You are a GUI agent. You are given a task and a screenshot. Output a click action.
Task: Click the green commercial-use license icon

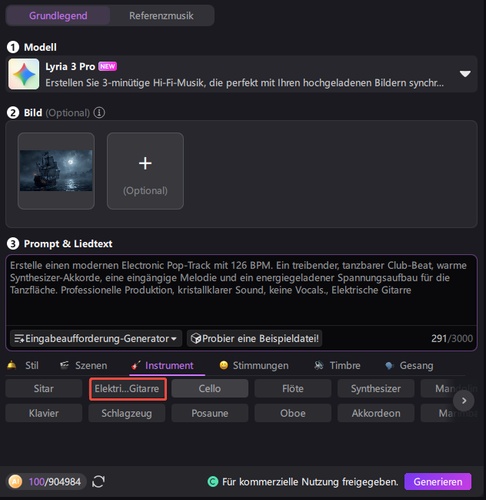(213, 482)
